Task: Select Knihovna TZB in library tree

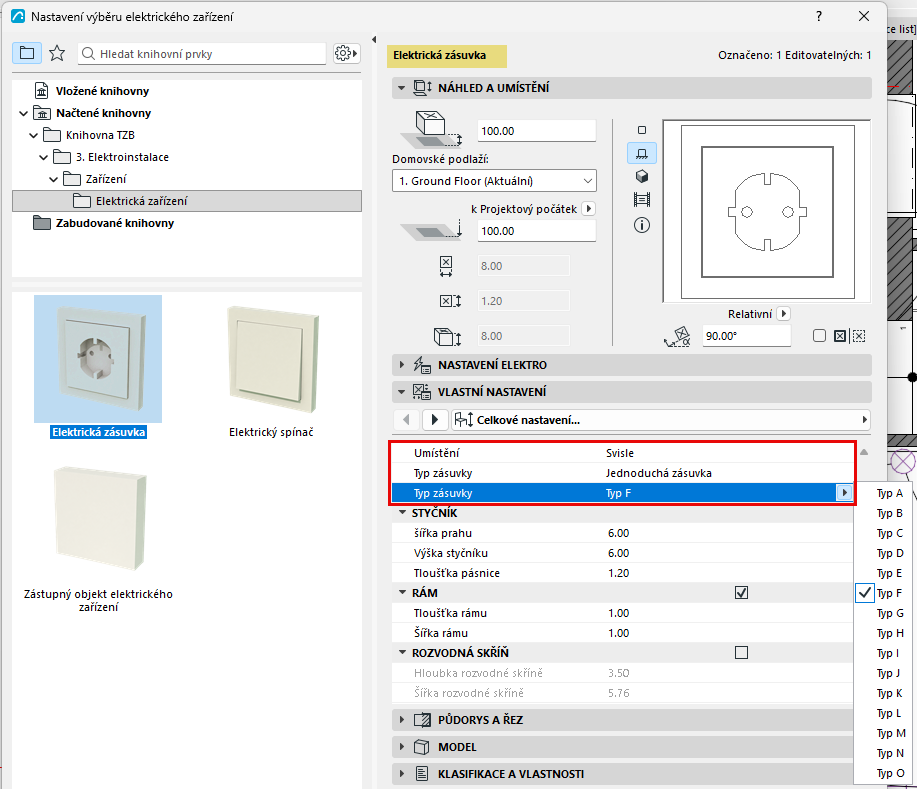Action: pyautogui.click(x=100, y=135)
